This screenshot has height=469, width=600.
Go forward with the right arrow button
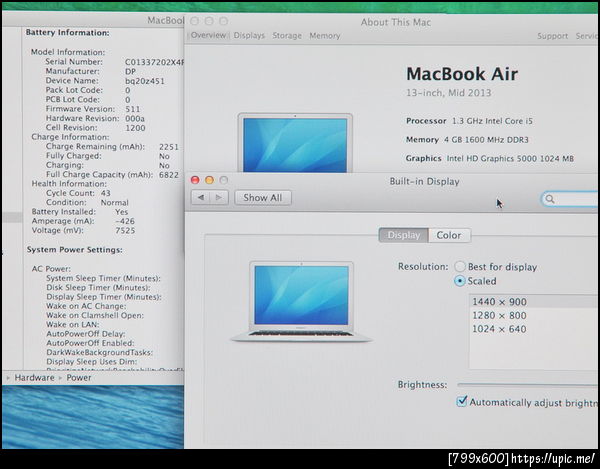tap(219, 197)
